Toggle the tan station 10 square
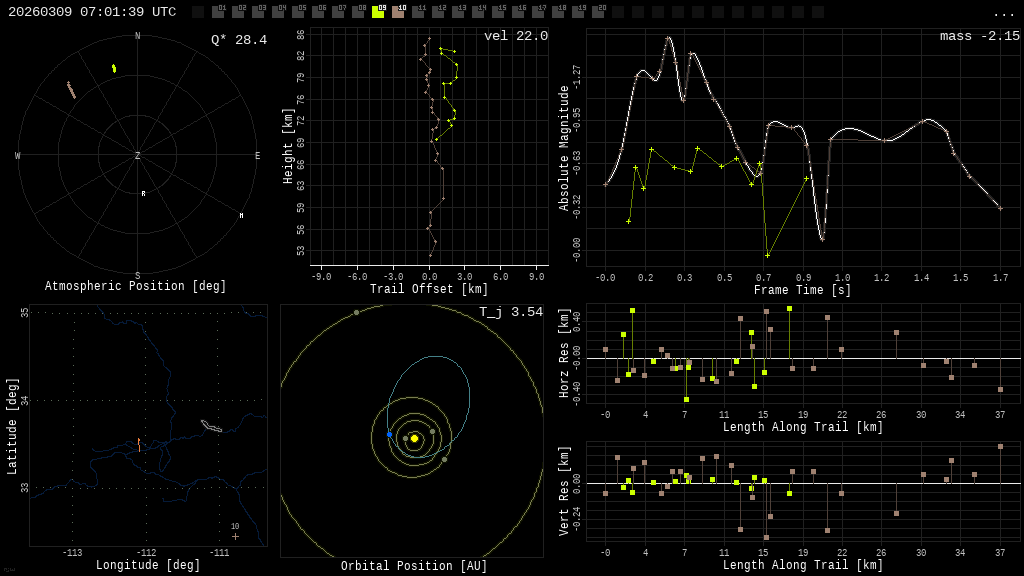This screenshot has height=576, width=1024. click(x=398, y=12)
